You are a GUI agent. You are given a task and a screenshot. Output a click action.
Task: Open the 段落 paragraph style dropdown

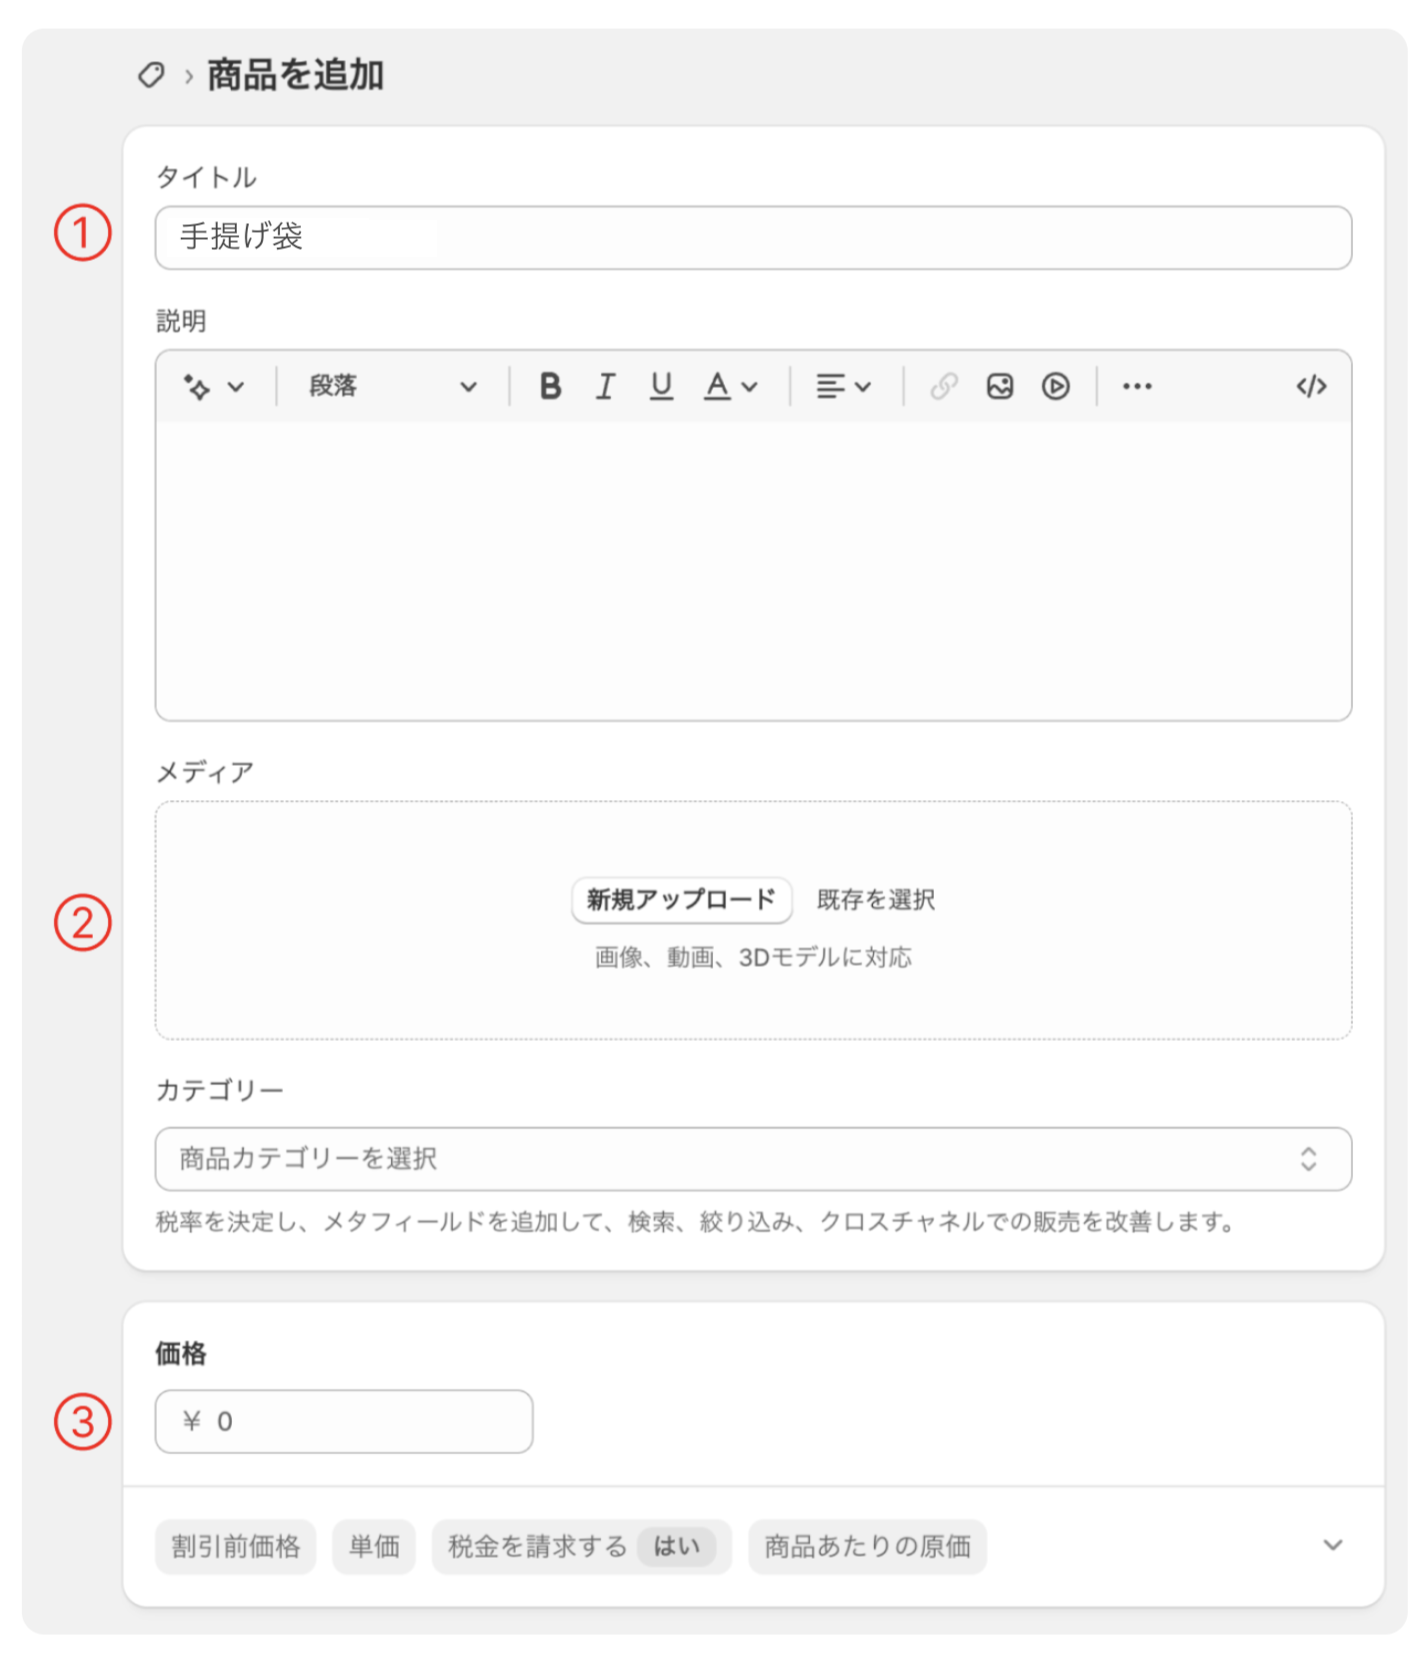tap(392, 387)
